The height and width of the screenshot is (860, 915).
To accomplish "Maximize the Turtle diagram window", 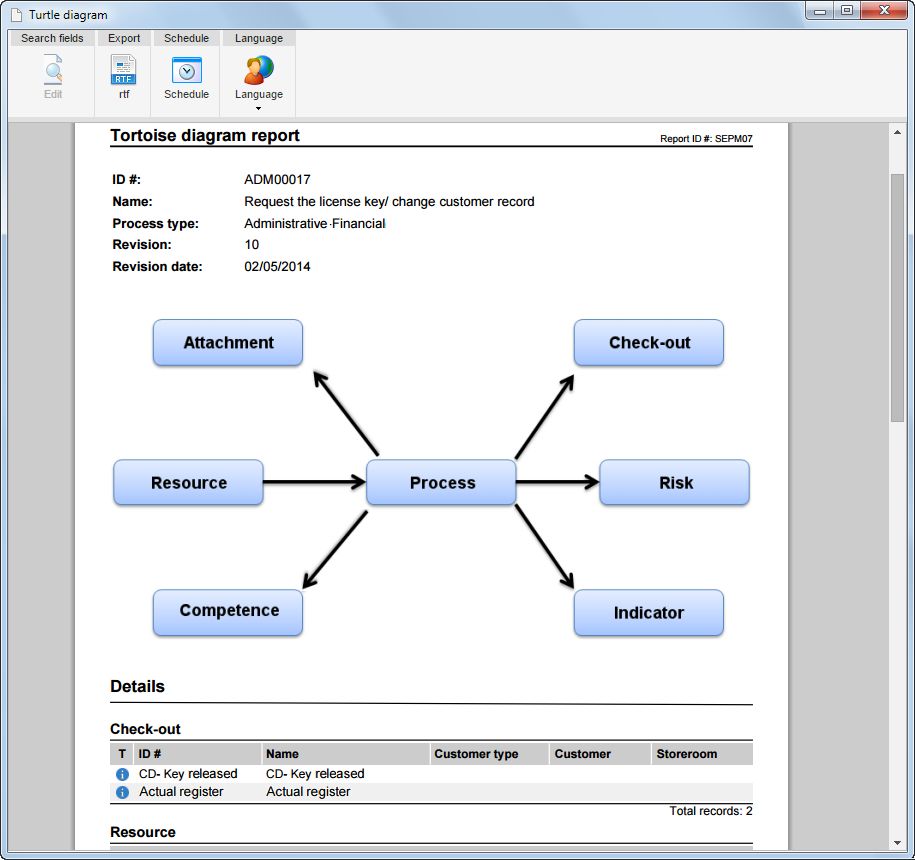I will pyautogui.click(x=847, y=10).
